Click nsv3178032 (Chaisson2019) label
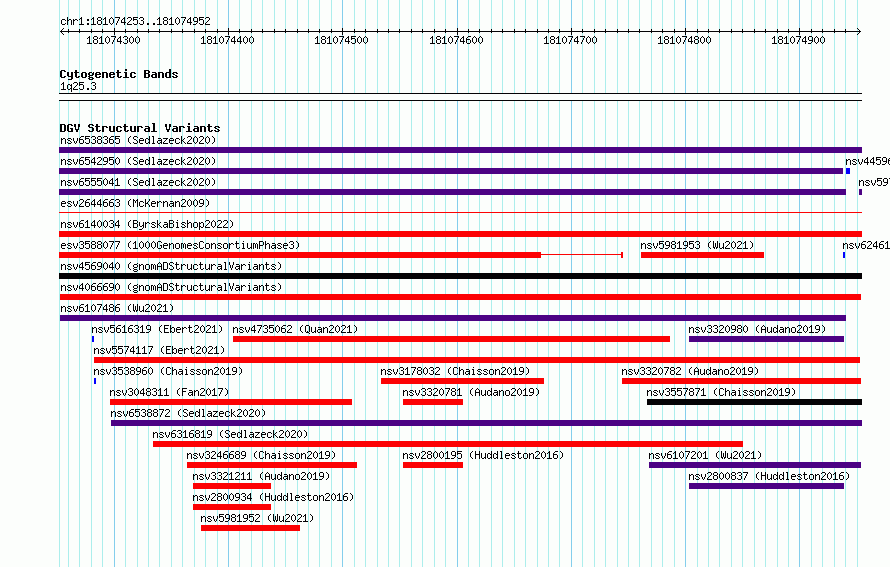The height and width of the screenshot is (567, 890). [455, 371]
